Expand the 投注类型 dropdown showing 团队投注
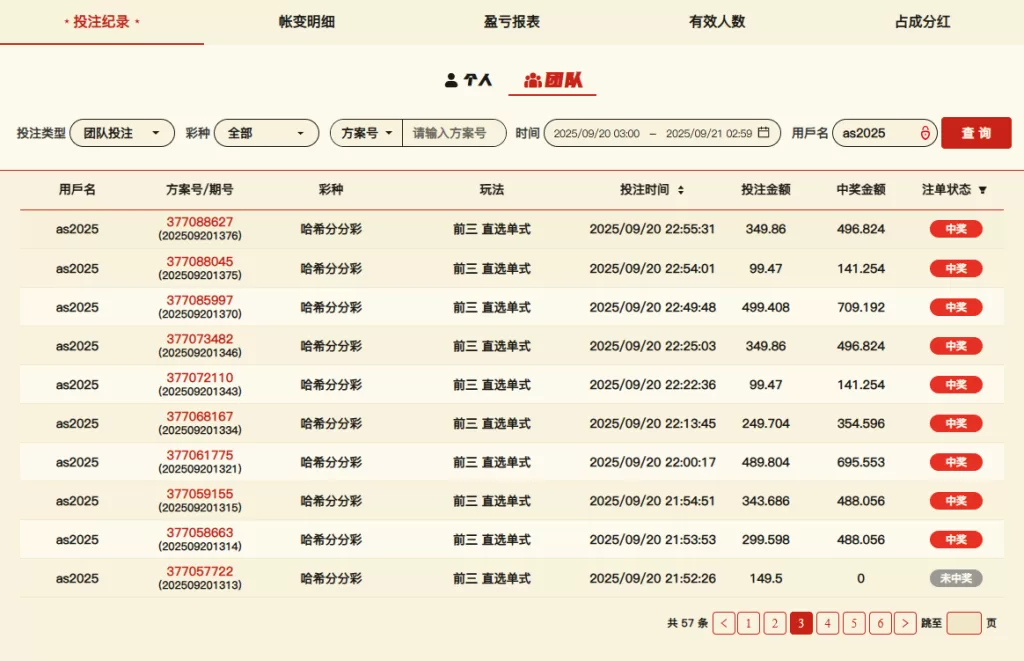Viewport: 1024px width, 661px height. 122,133
